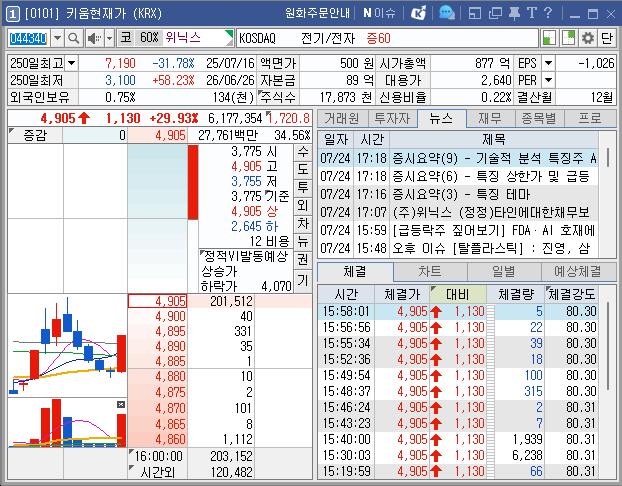Viewport: 622px width, 486px height.
Task: Click the T font size icon
Action: coord(532,14)
